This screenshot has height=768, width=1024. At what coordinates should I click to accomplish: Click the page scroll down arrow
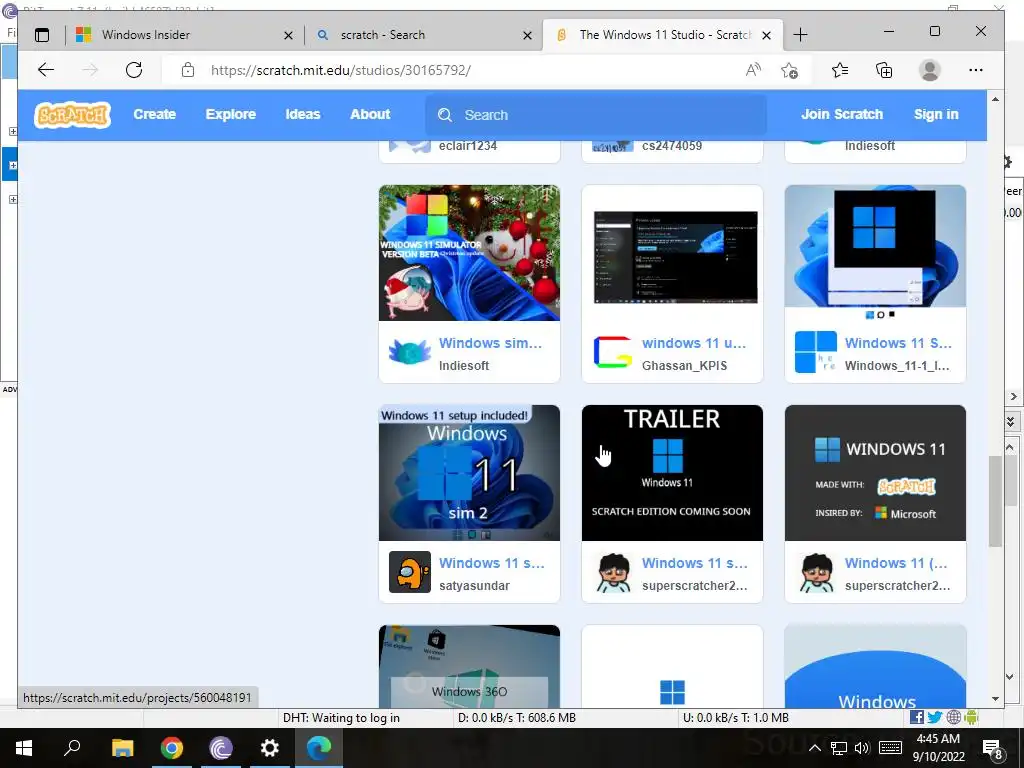coord(995,699)
